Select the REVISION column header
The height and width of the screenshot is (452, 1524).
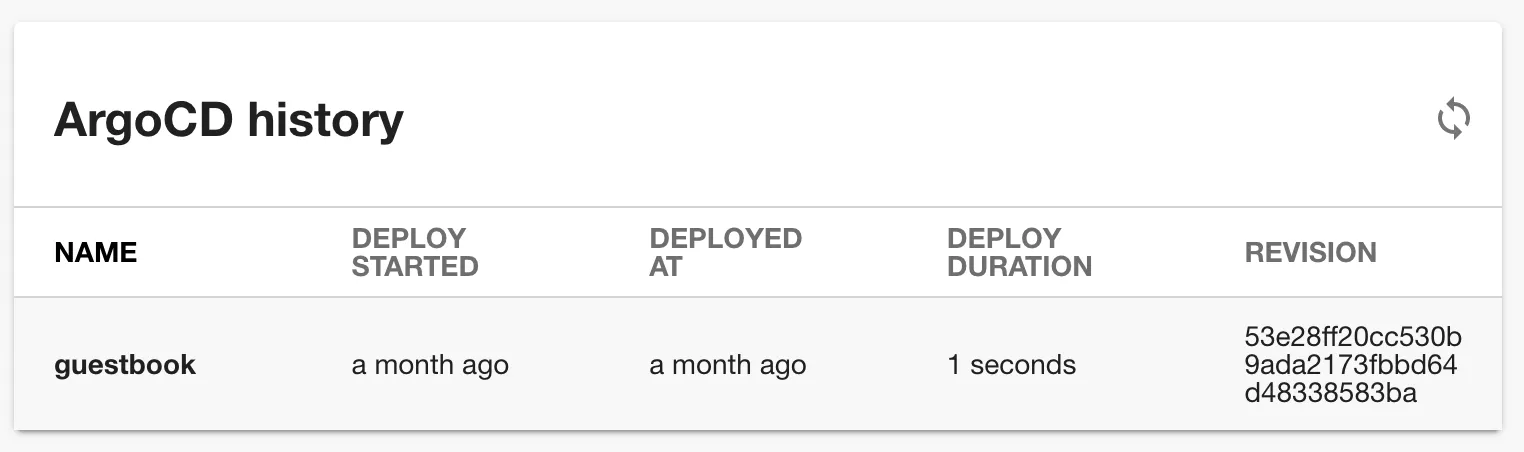pyautogui.click(x=1310, y=253)
